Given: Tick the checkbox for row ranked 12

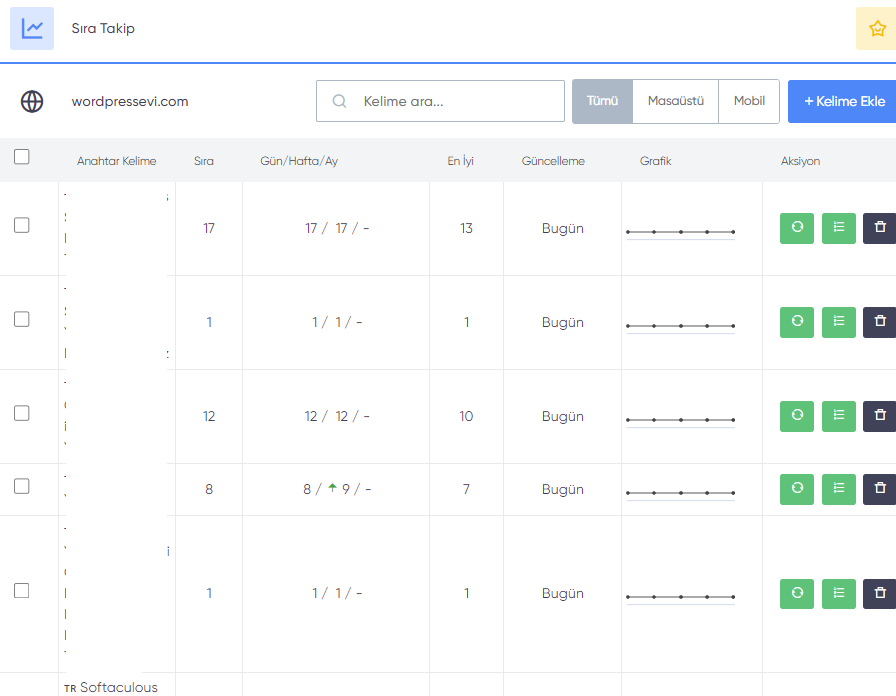Looking at the screenshot, I should point(22,413).
